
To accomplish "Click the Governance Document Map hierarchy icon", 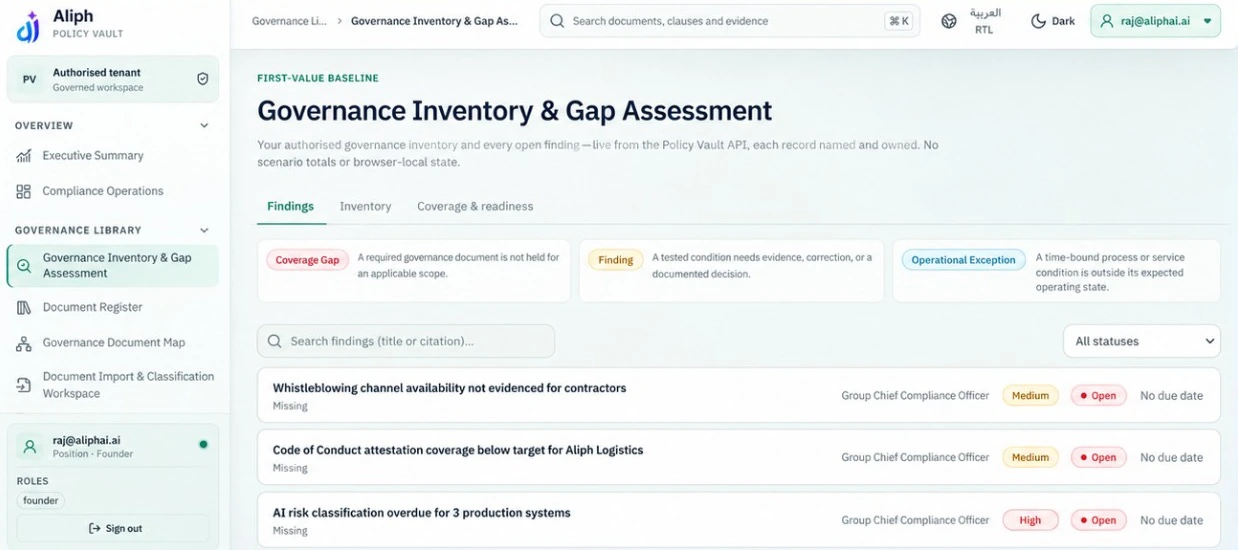I will [24, 343].
